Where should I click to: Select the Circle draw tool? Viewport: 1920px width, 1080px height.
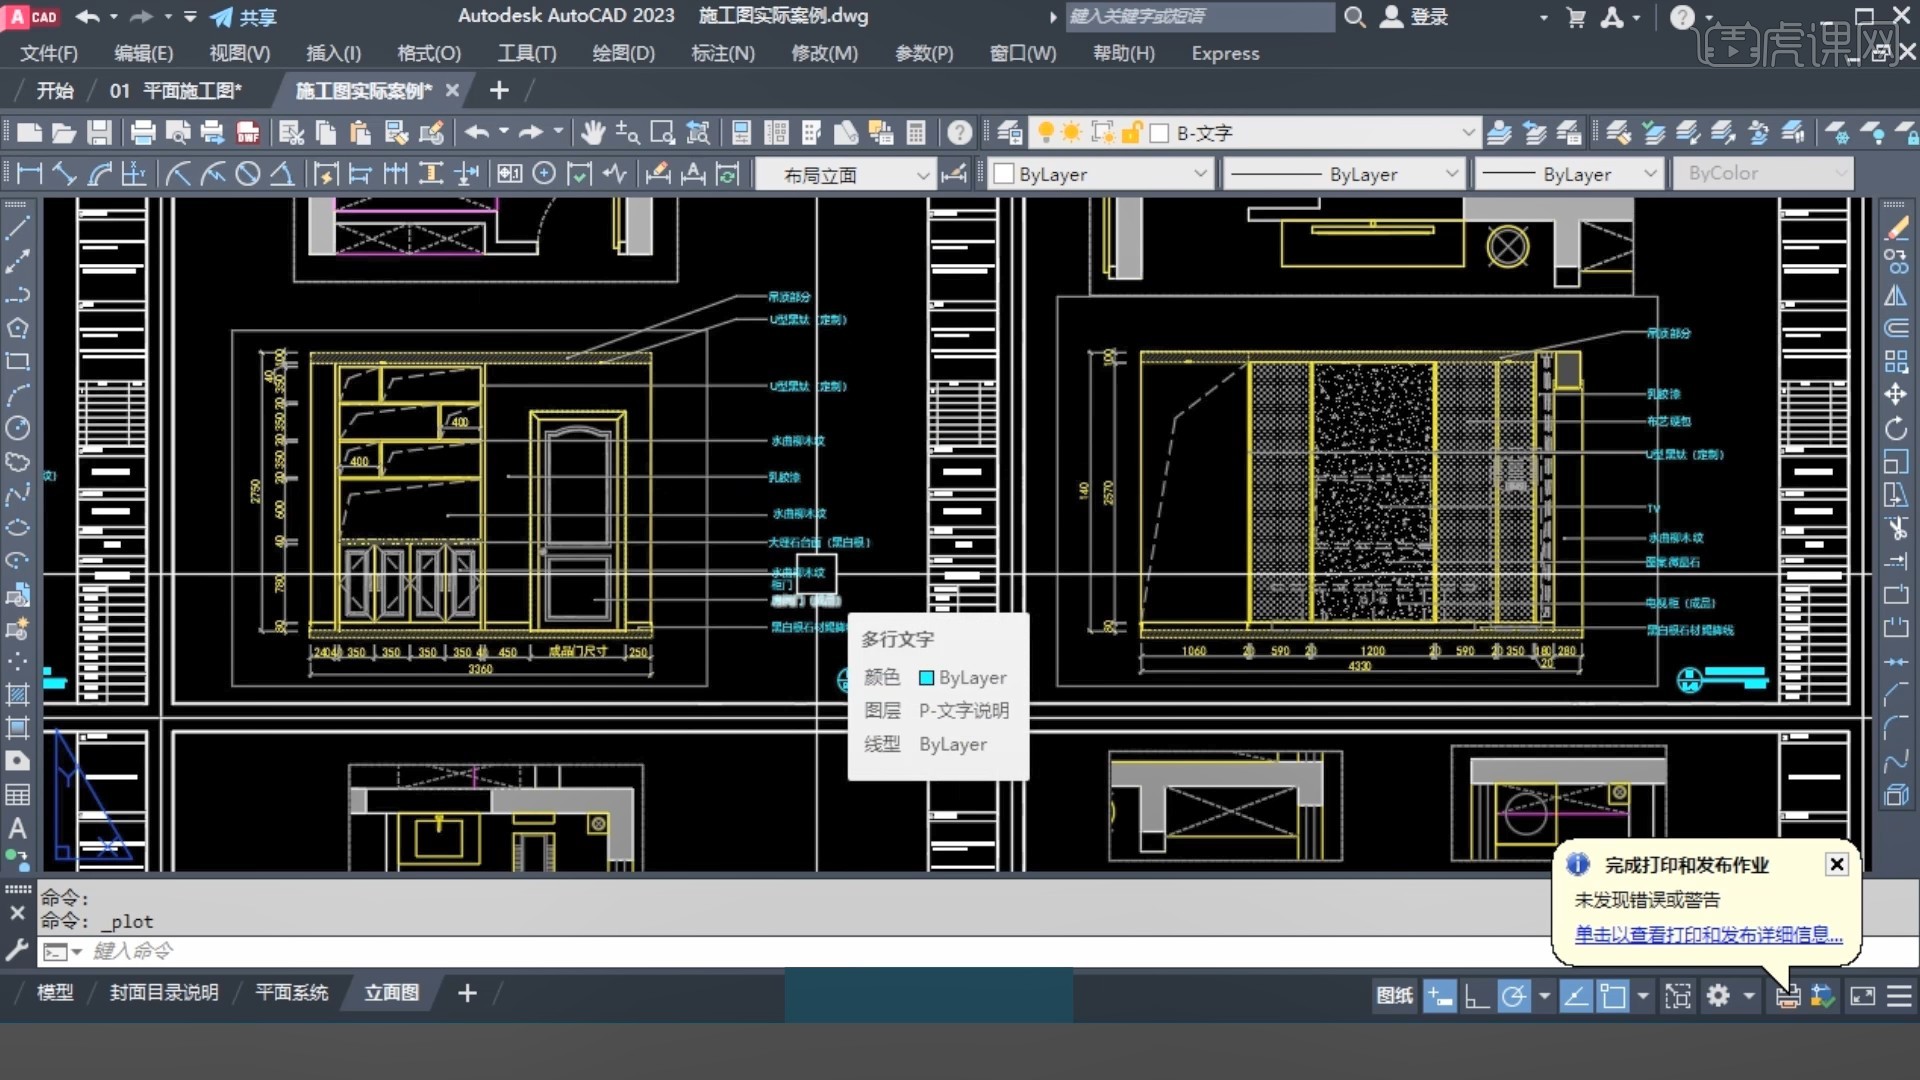pyautogui.click(x=17, y=428)
